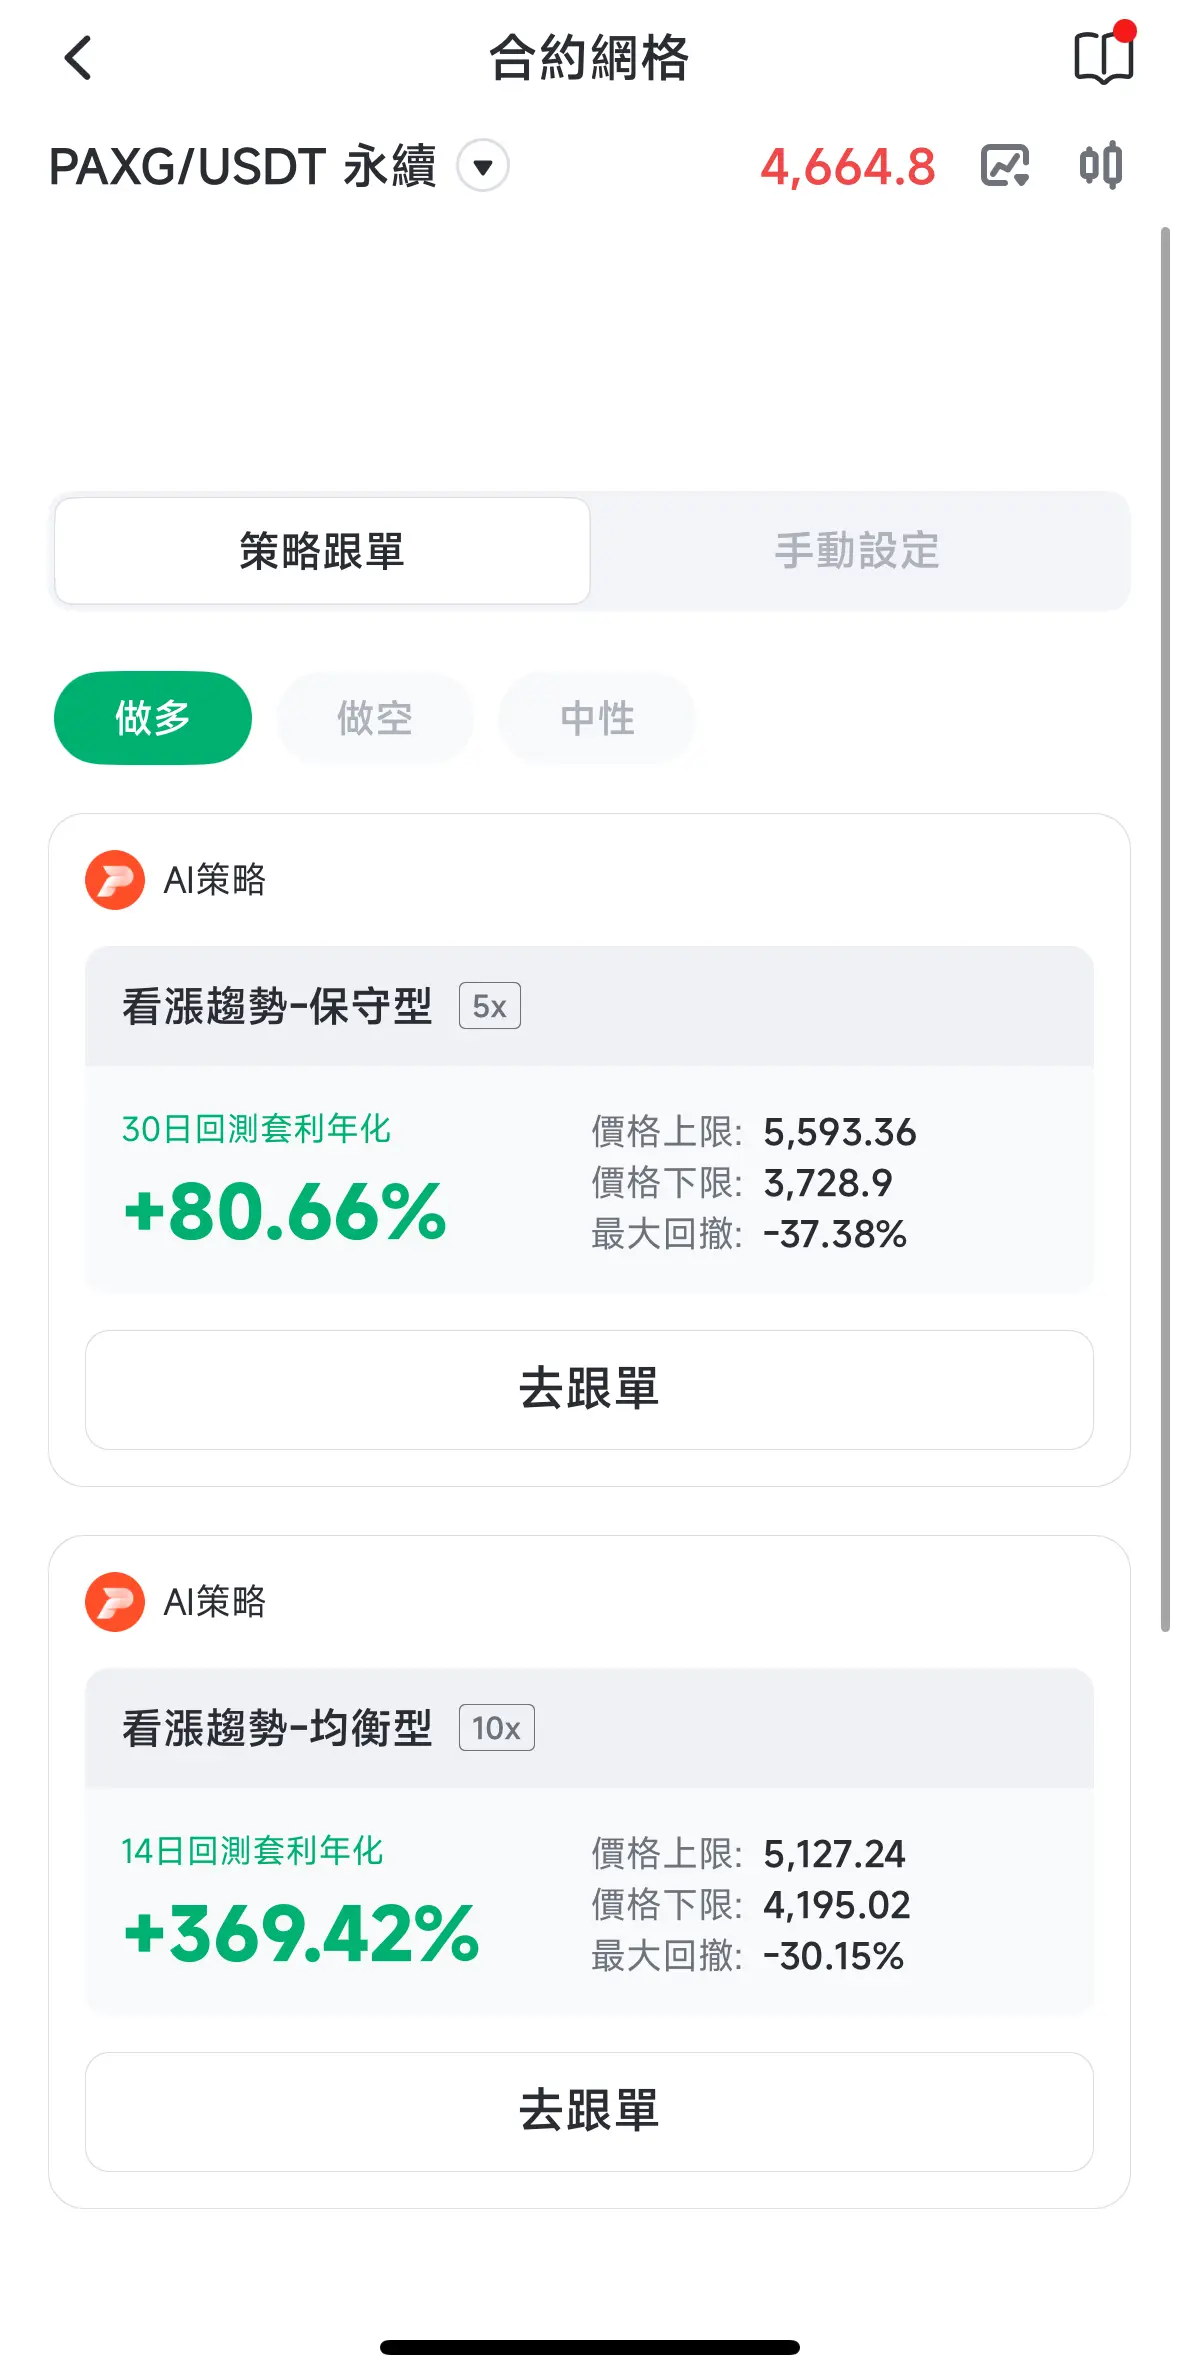This screenshot has height=2379, width=1179.
Task: Select the 中性 neutral direction
Action: point(597,718)
